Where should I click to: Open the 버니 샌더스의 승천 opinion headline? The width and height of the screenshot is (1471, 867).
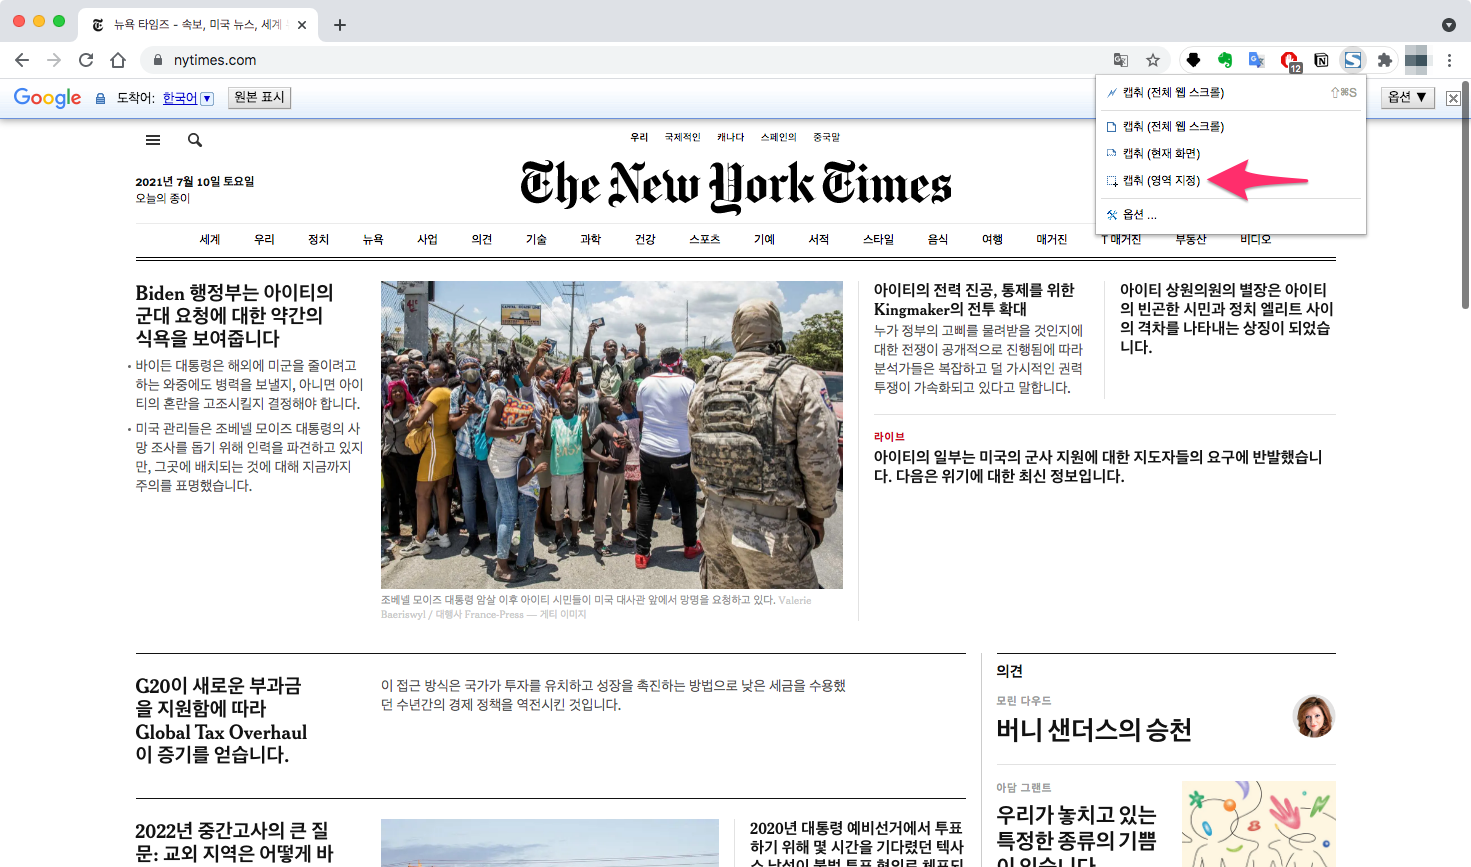1094,730
